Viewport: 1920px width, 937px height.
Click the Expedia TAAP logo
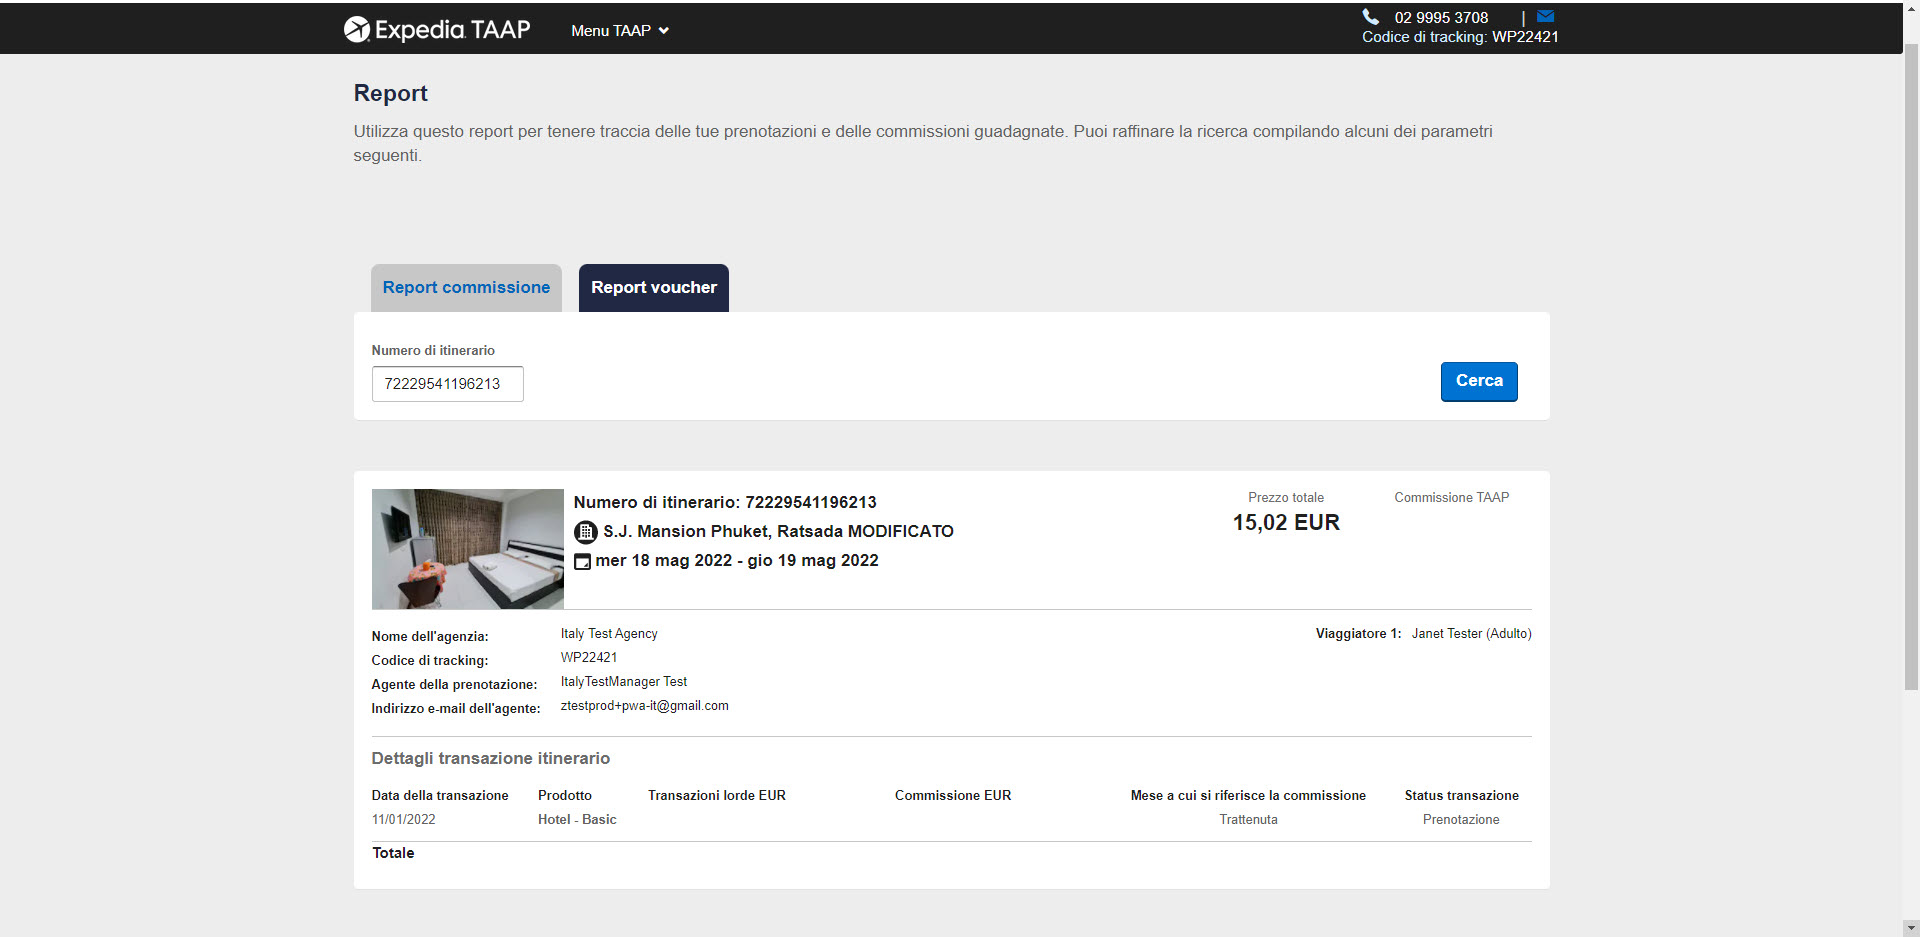pyautogui.click(x=437, y=30)
